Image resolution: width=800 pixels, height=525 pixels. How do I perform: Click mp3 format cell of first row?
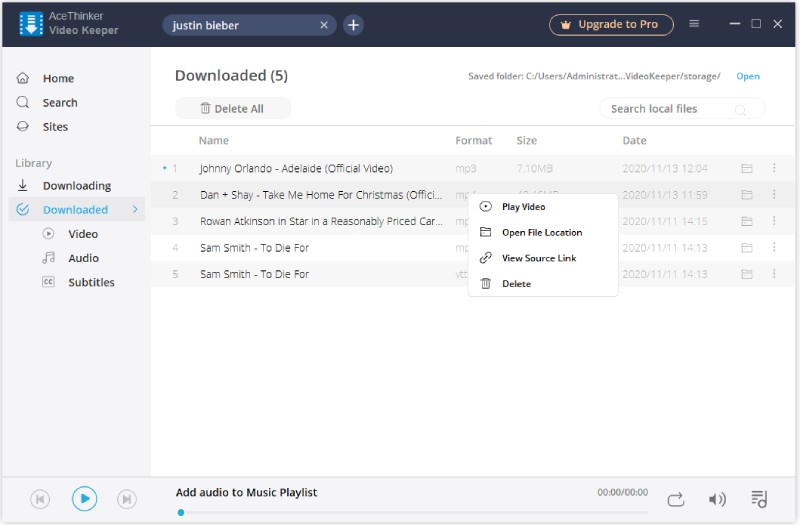click(x=465, y=169)
